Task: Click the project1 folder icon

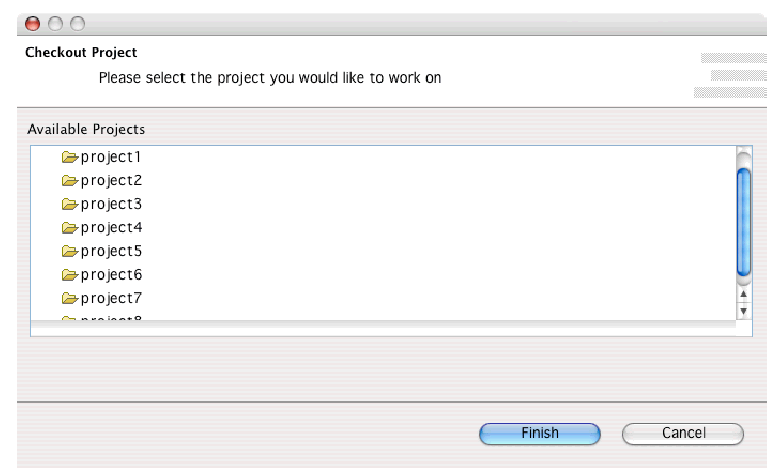Action: [x=70, y=157]
